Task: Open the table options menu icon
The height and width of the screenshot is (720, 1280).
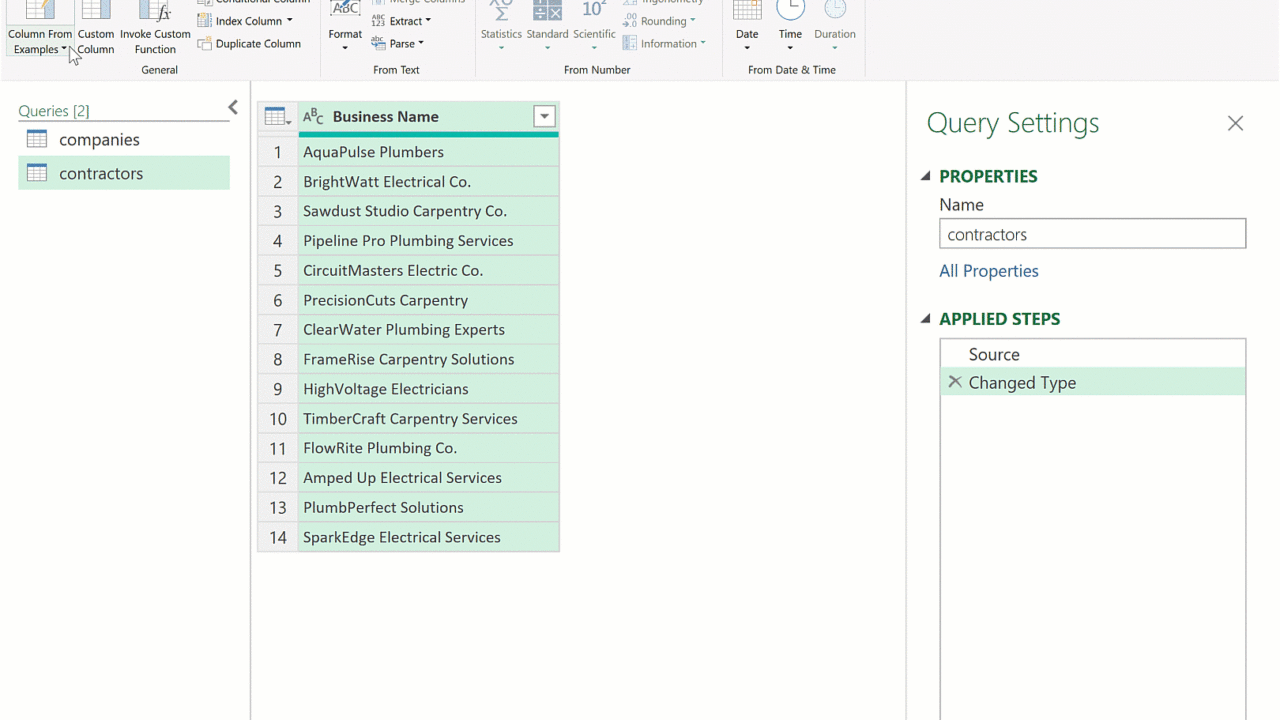Action: coord(277,117)
